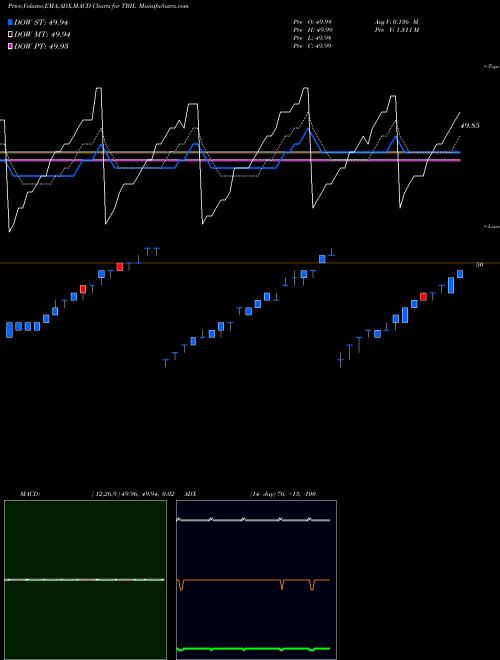Viewport: 500px width, 660px height.
Task: Click the 'Pre O: 49.98' value
Action: pos(312,22)
